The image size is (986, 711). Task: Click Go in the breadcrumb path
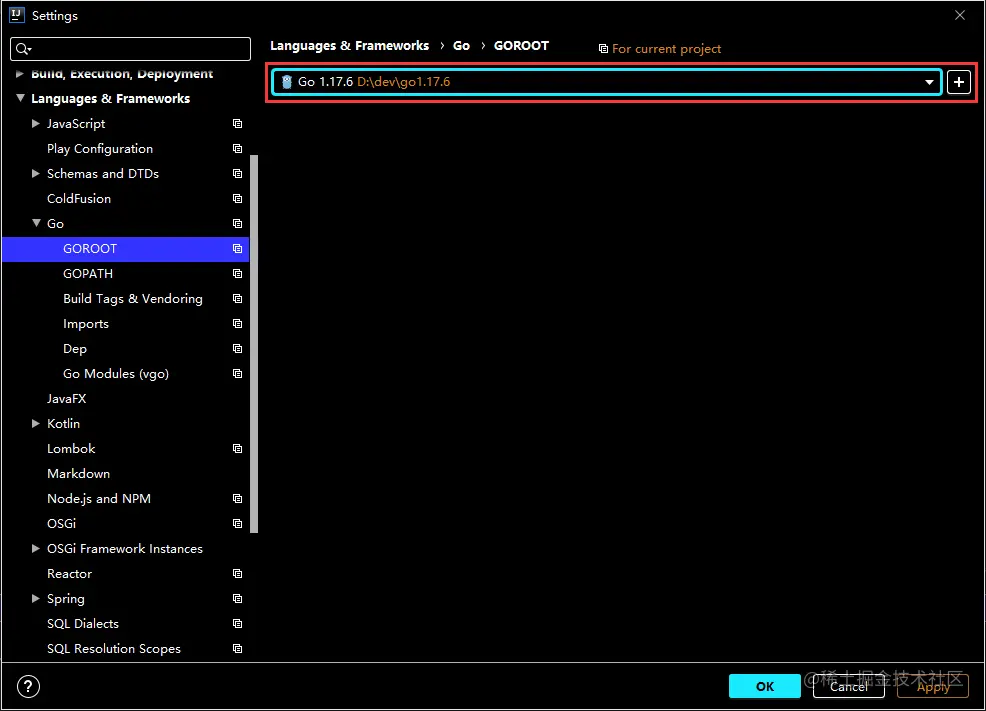click(461, 46)
